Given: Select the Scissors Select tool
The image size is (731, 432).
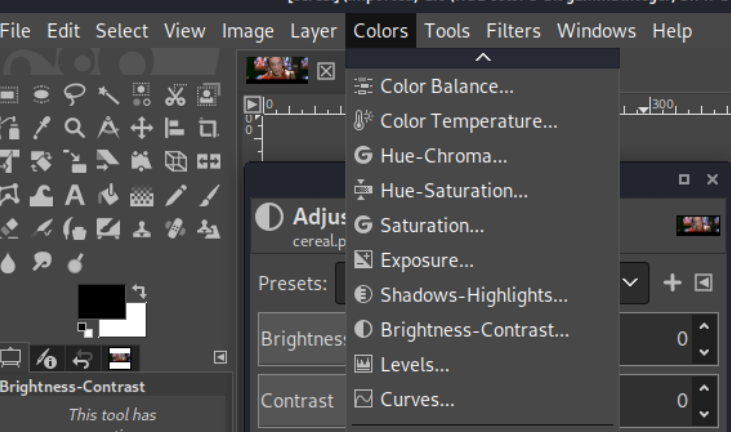Looking at the screenshot, I should tap(175, 95).
